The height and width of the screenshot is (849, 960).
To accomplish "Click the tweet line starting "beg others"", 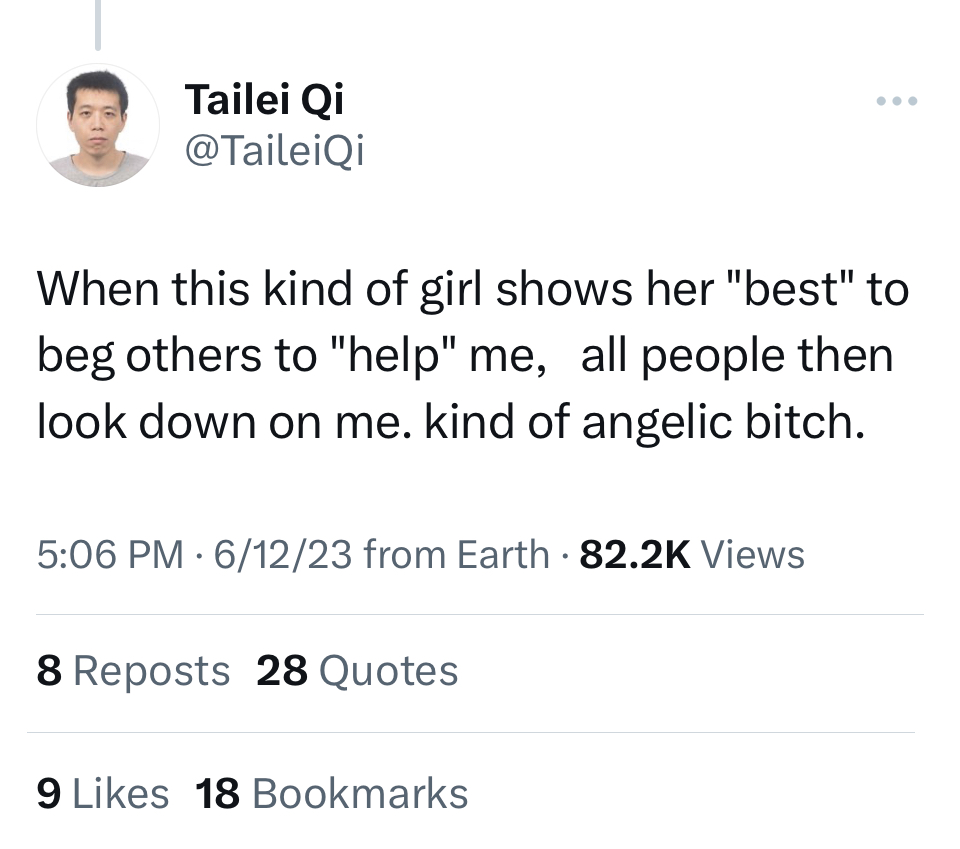I will [x=465, y=356].
